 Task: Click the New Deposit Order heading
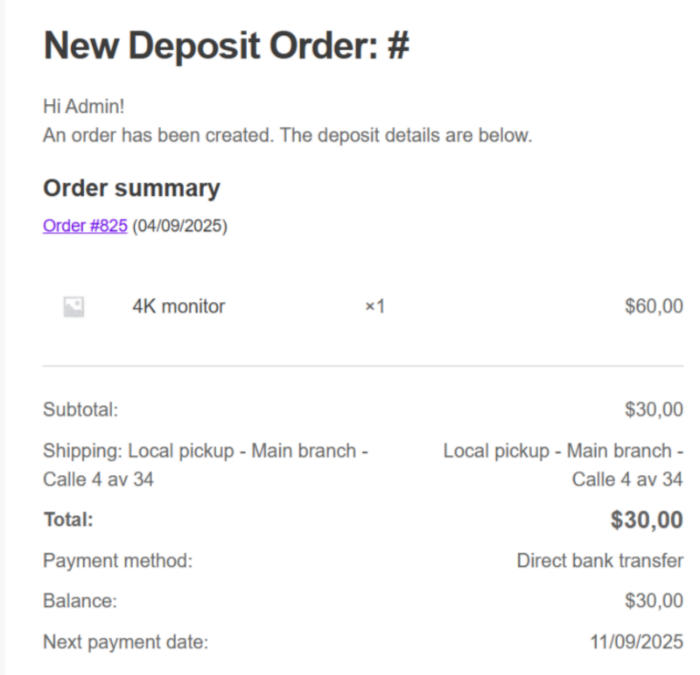click(x=227, y=46)
